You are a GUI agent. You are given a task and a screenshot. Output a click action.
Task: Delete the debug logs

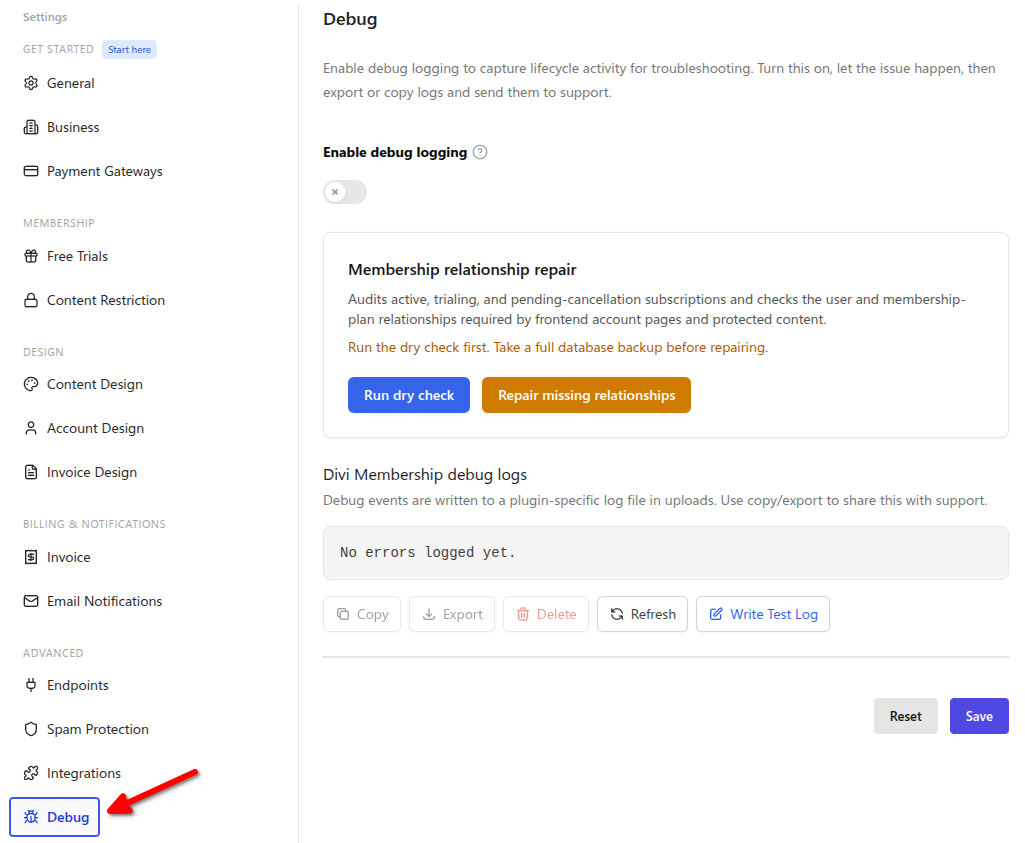(546, 614)
